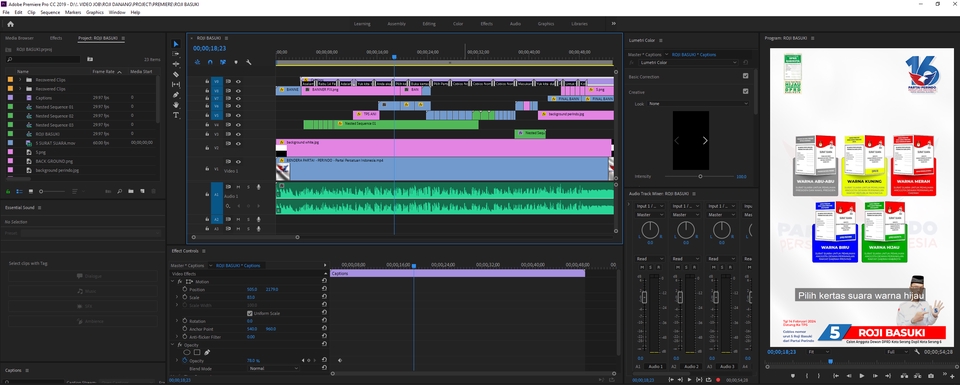Screen dimensions: 960x385
Task: Open Blend Mode dropdown showing Normal
Action: pyautogui.click(x=273, y=369)
